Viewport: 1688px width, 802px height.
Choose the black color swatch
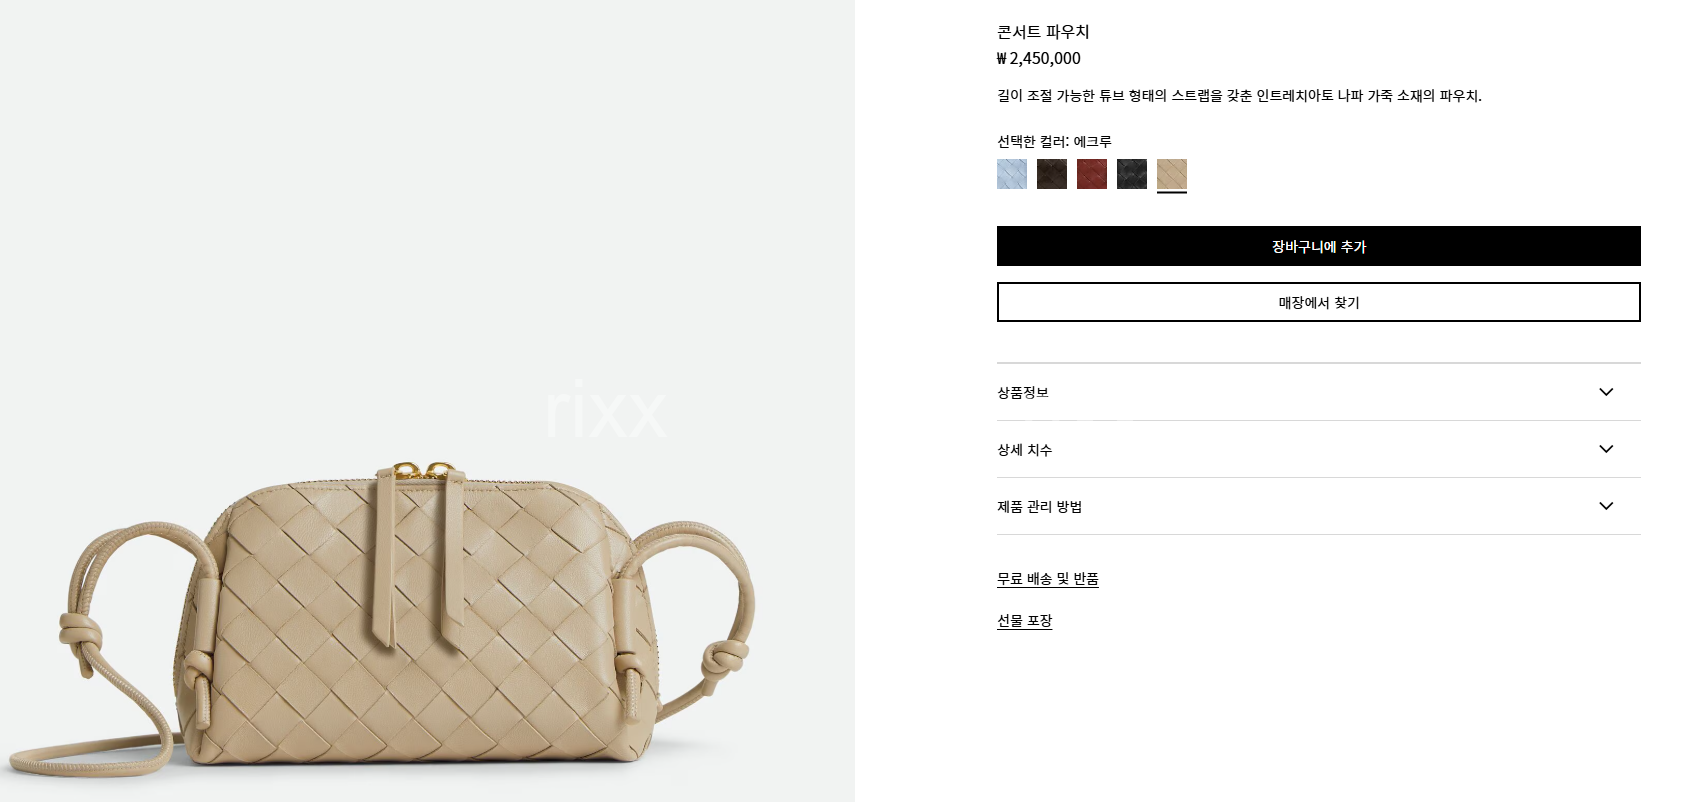[1132, 174]
